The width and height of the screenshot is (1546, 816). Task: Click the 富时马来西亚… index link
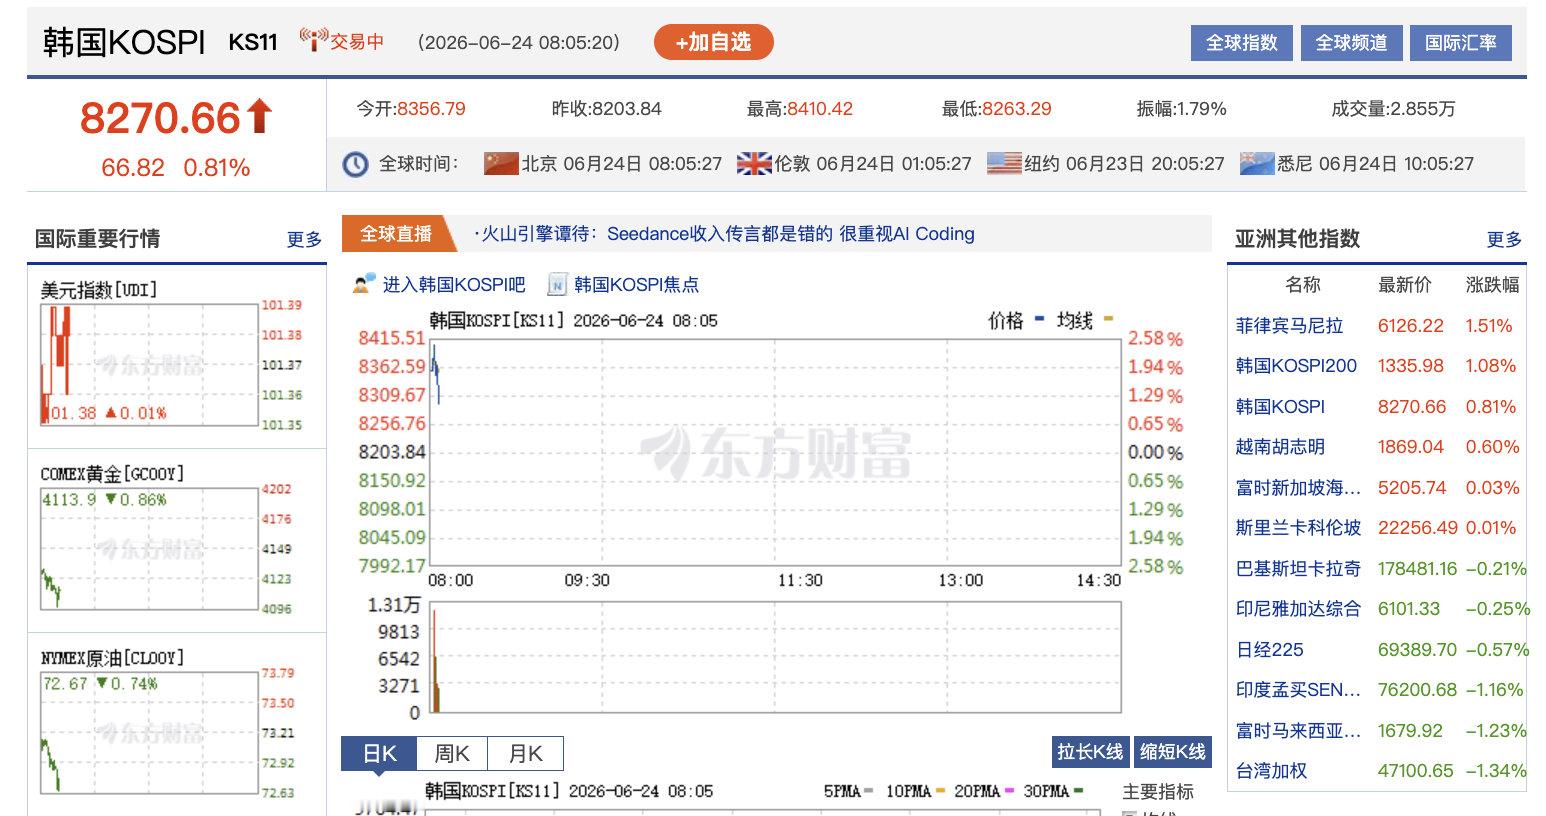(1298, 731)
